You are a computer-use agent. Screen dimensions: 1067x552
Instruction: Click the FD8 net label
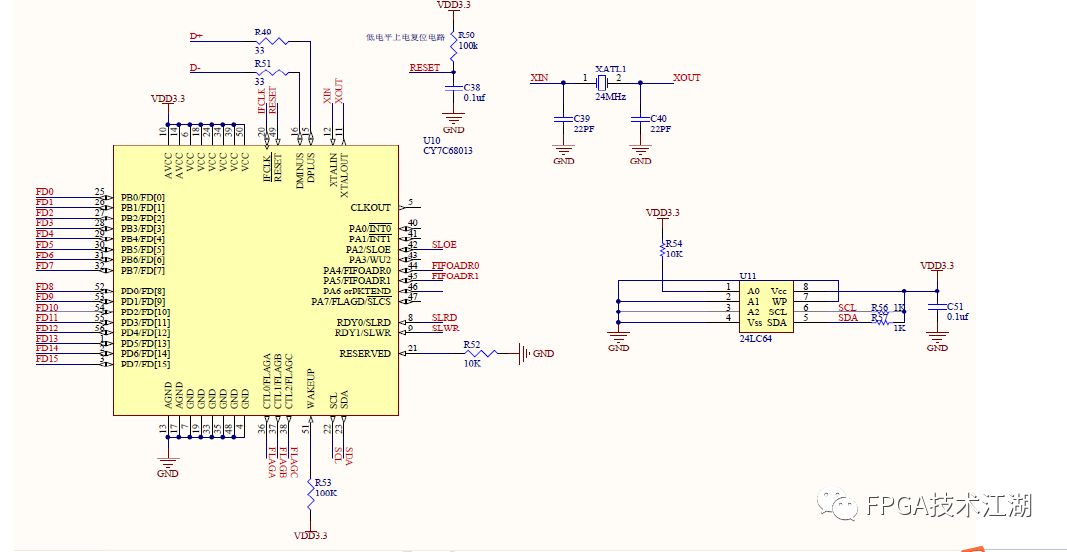pyautogui.click(x=44, y=287)
